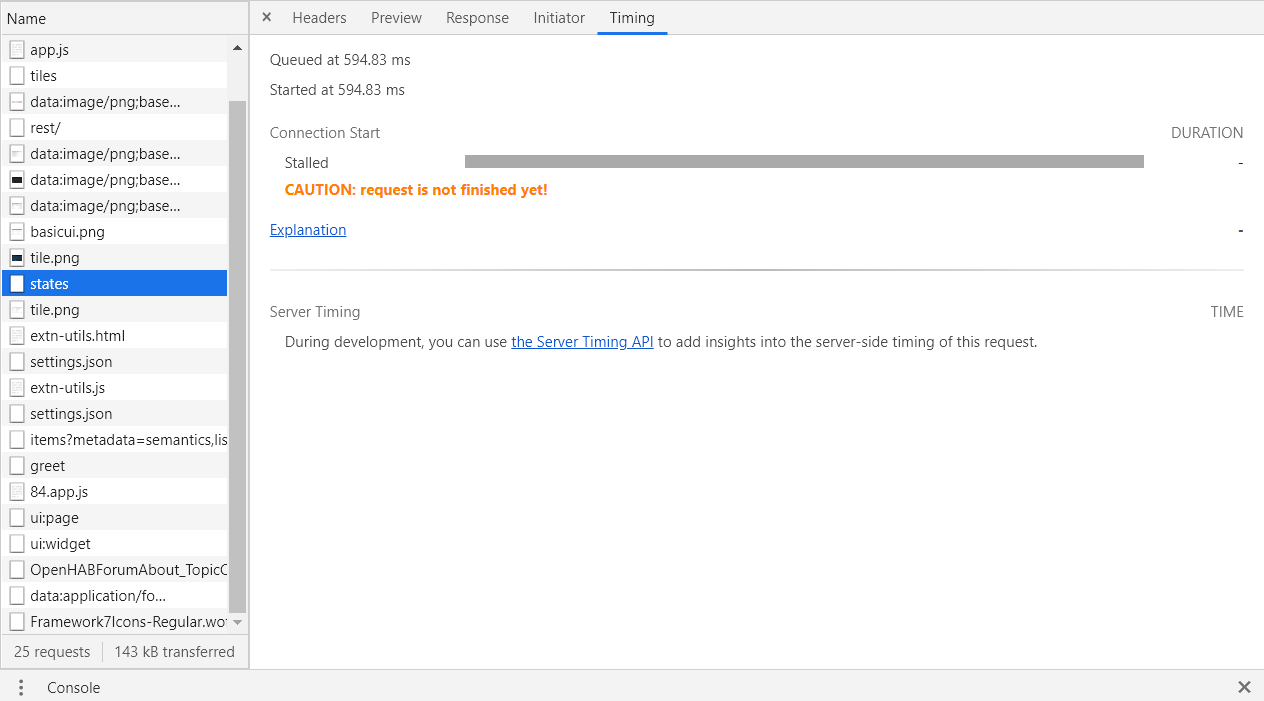Select the rest/ request

click(45, 128)
